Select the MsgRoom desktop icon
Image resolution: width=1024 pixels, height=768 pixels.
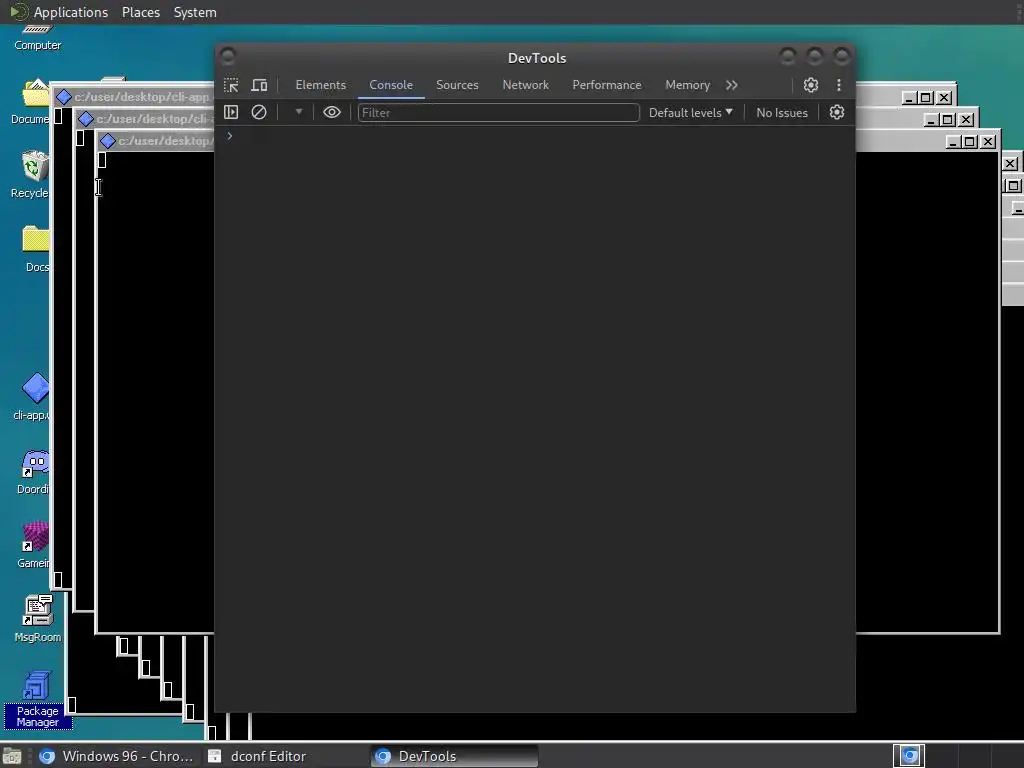pos(37,618)
